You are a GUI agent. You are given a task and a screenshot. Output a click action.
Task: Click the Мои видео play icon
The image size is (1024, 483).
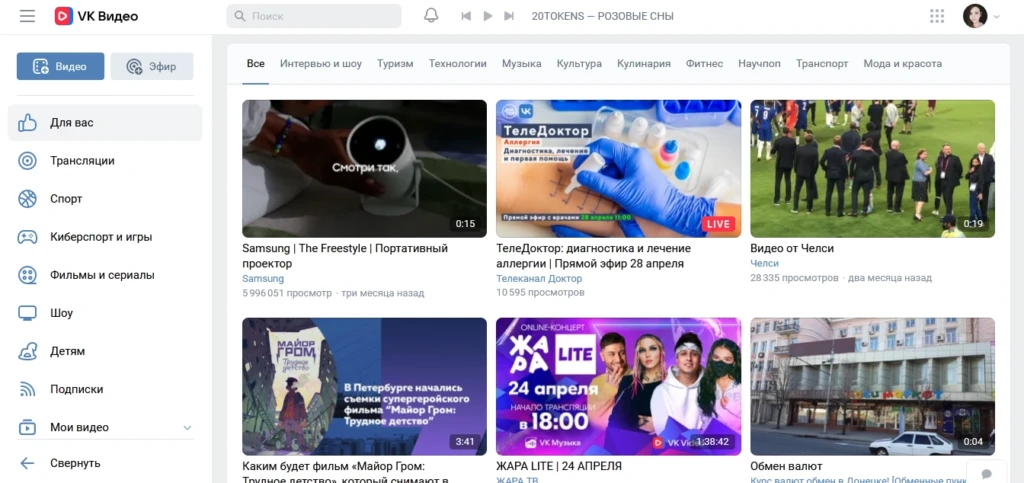[27, 428]
